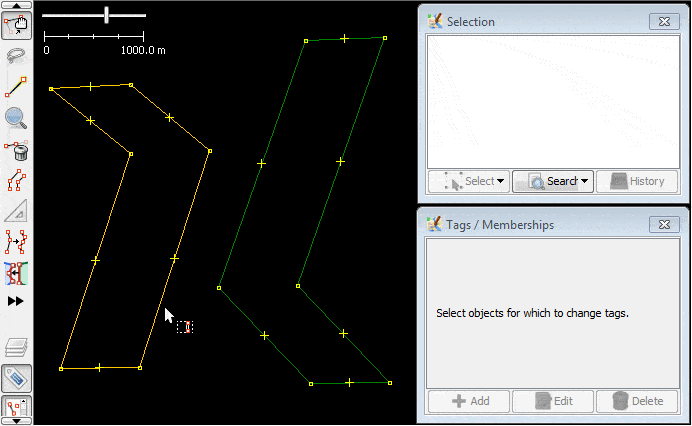This screenshot has width=692, height=426.
Task: Open the Search history dropdown arrow
Action: (584, 181)
